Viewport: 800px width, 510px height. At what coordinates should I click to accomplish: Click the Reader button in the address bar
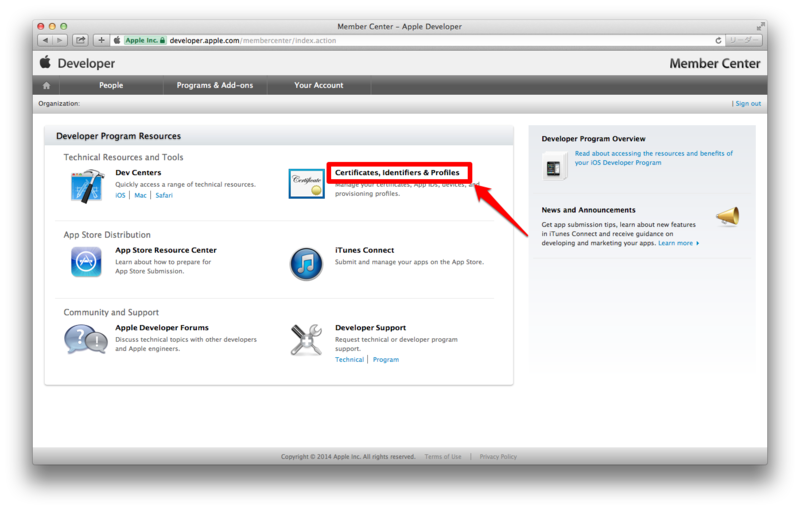click(743, 40)
